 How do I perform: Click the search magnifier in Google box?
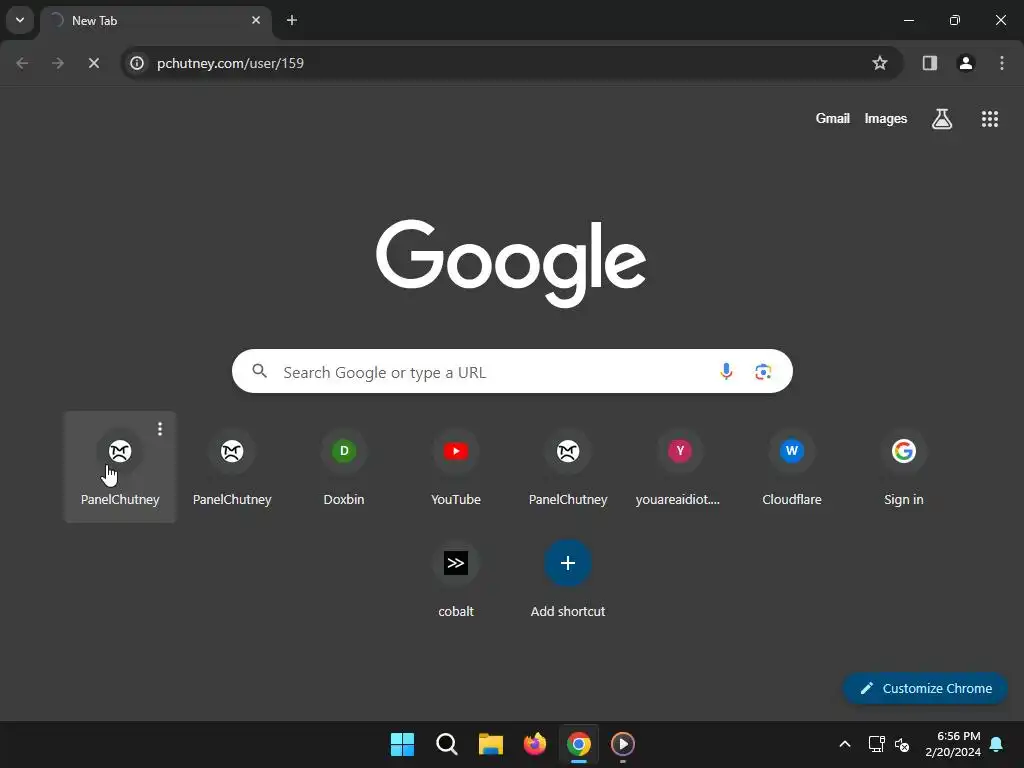(259, 371)
